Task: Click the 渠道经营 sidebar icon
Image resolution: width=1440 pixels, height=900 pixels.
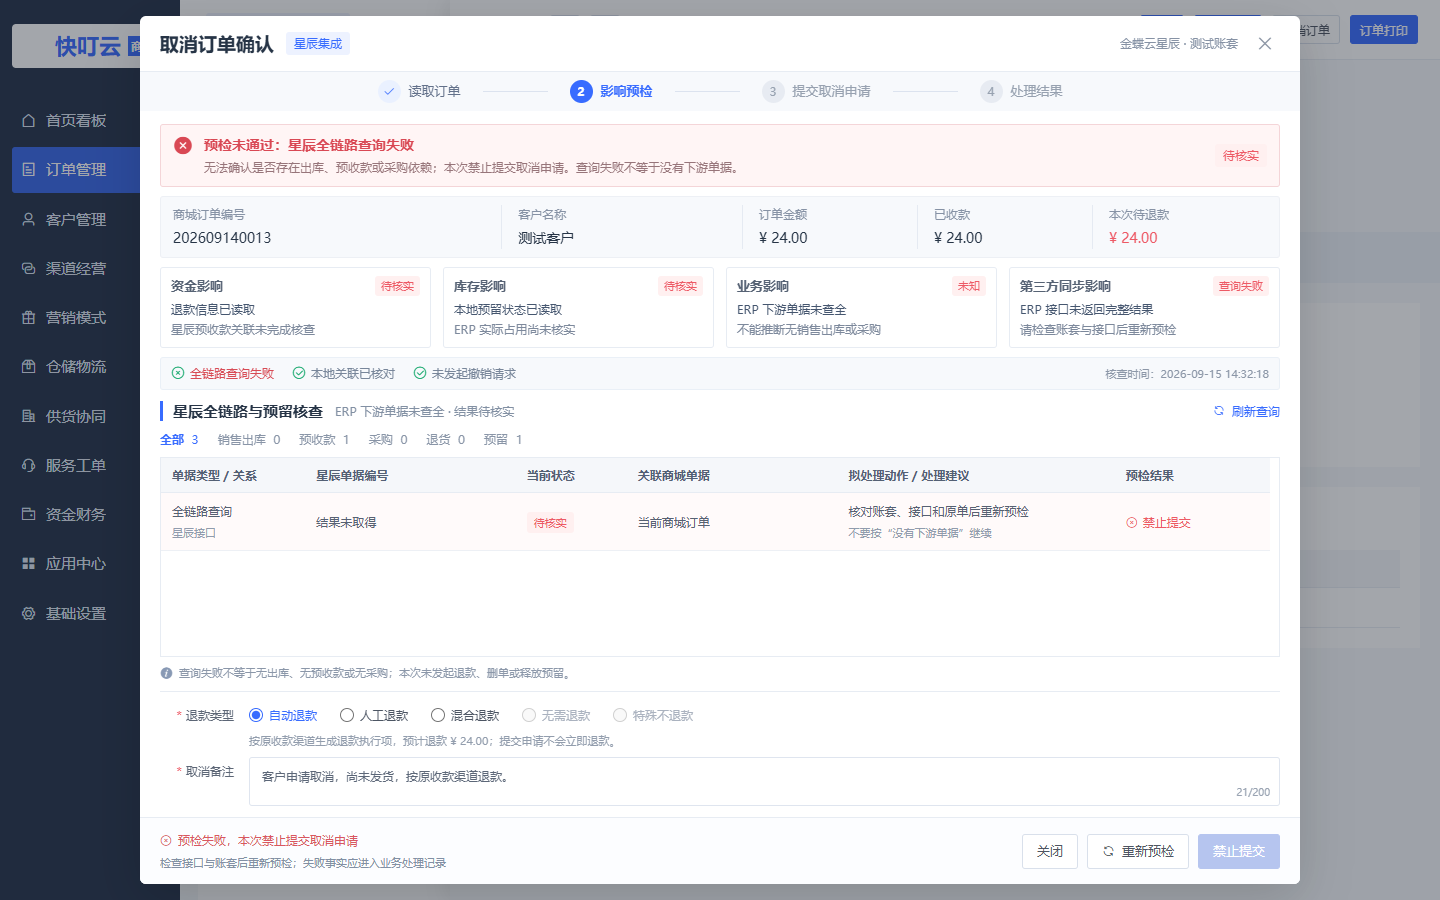Action: [x=29, y=268]
